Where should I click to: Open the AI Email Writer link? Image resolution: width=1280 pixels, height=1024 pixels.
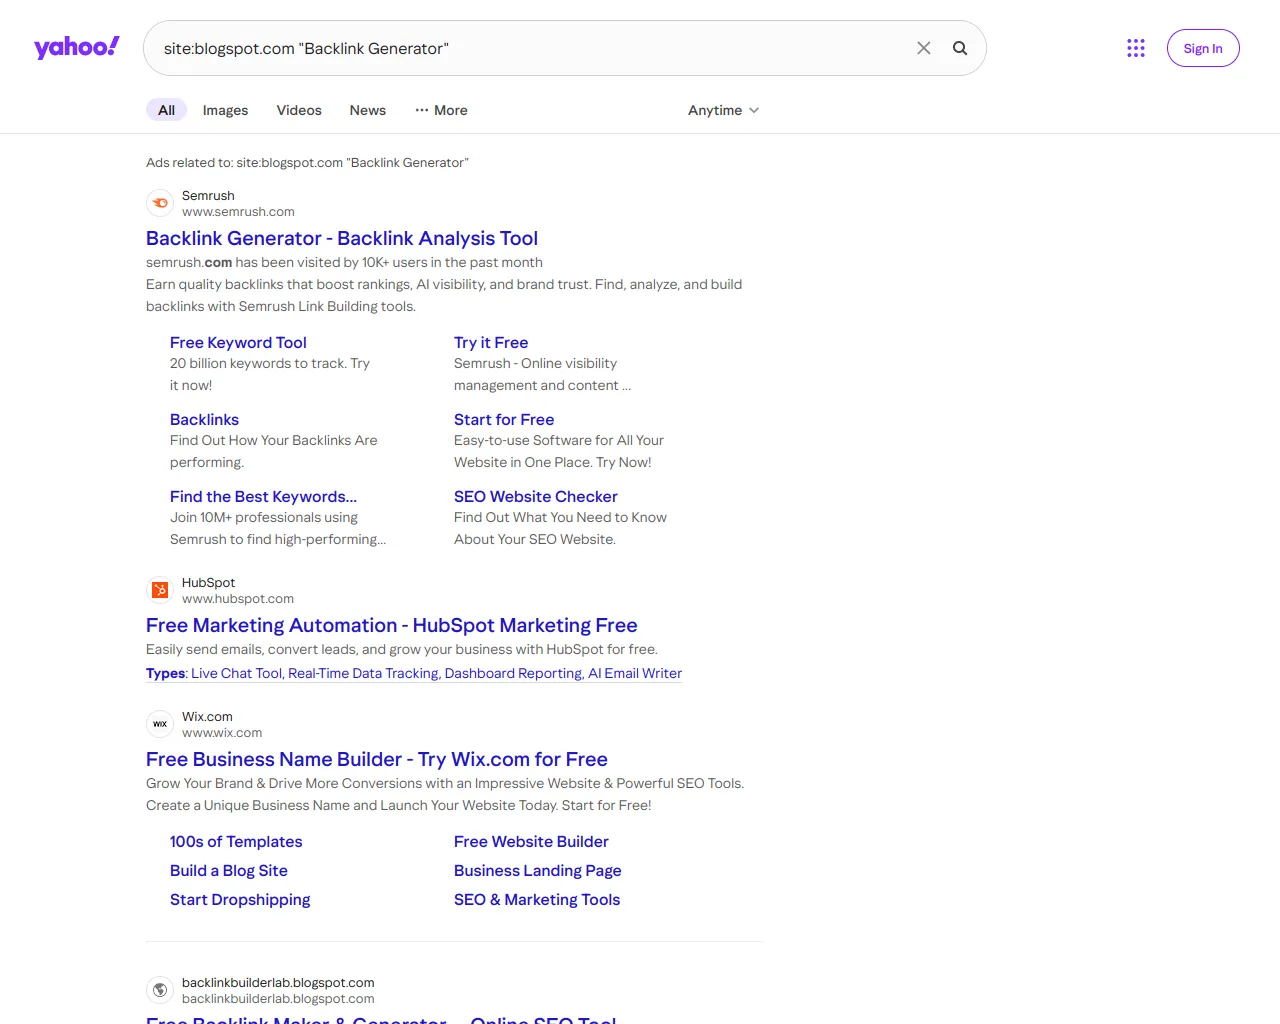[x=635, y=673]
